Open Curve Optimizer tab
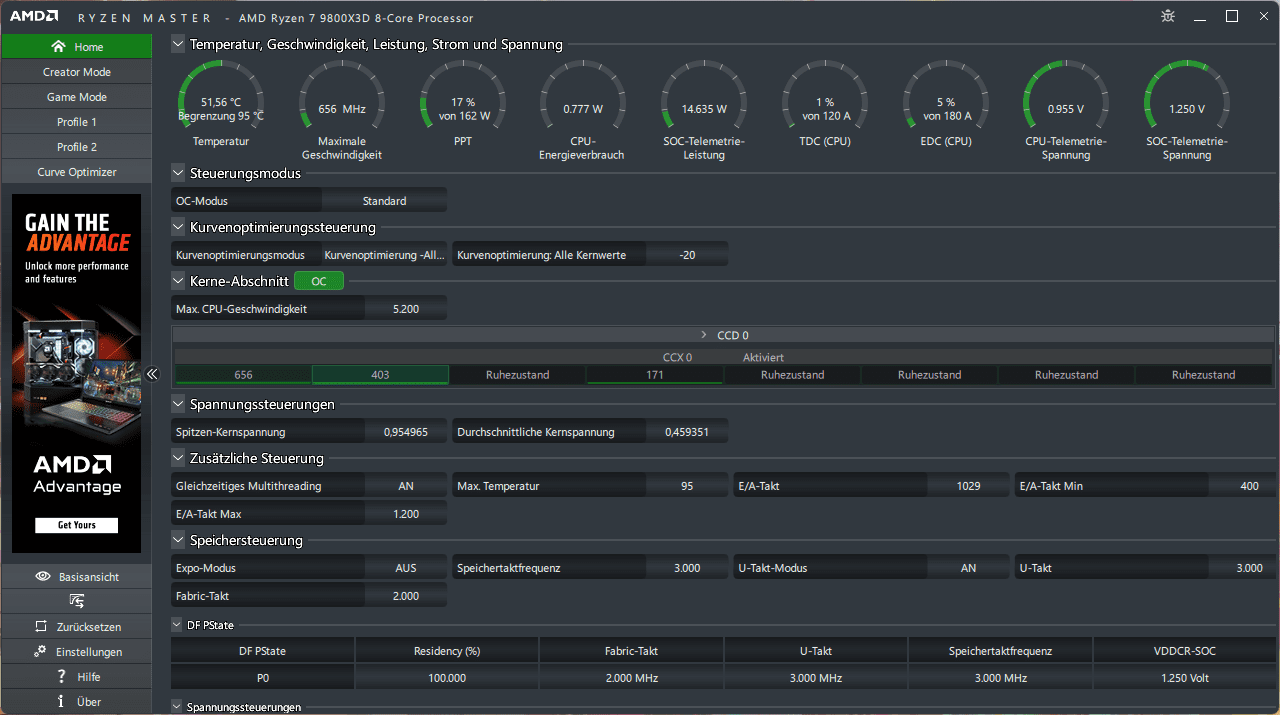The height and width of the screenshot is (715, 1280). (x=77, y=172)
